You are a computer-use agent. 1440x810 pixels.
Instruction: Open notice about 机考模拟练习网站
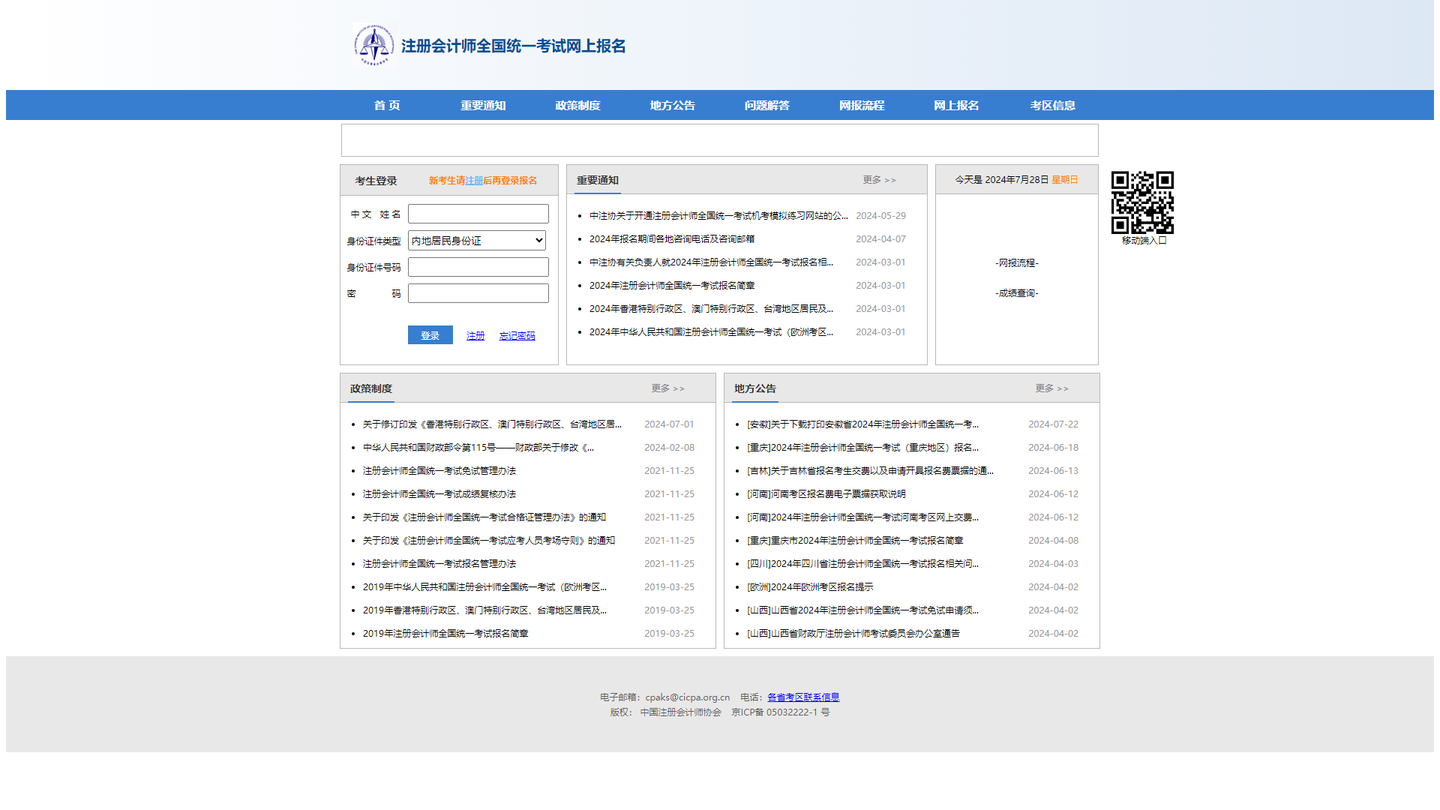(x=718, y=215)
